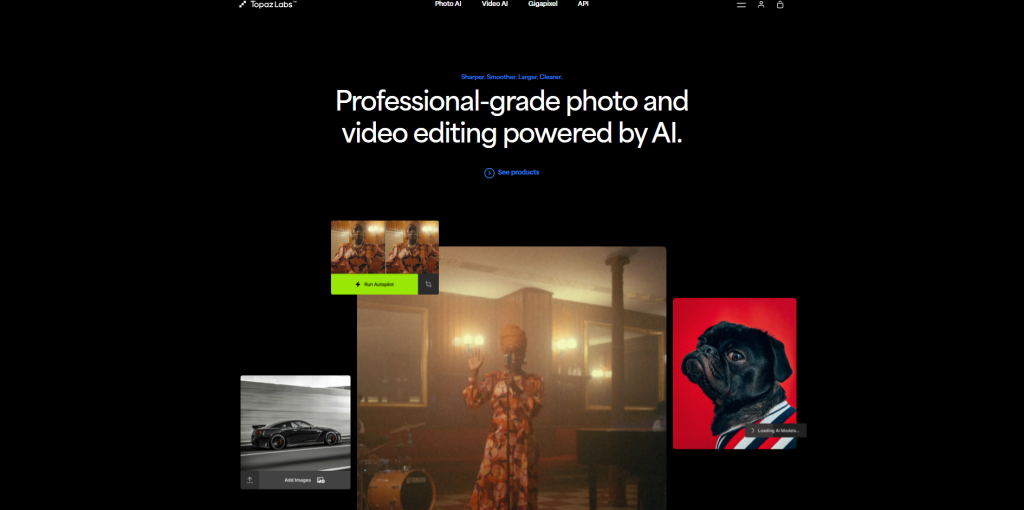
Task: Click the Topaz Labs logo
Action: 268,5
